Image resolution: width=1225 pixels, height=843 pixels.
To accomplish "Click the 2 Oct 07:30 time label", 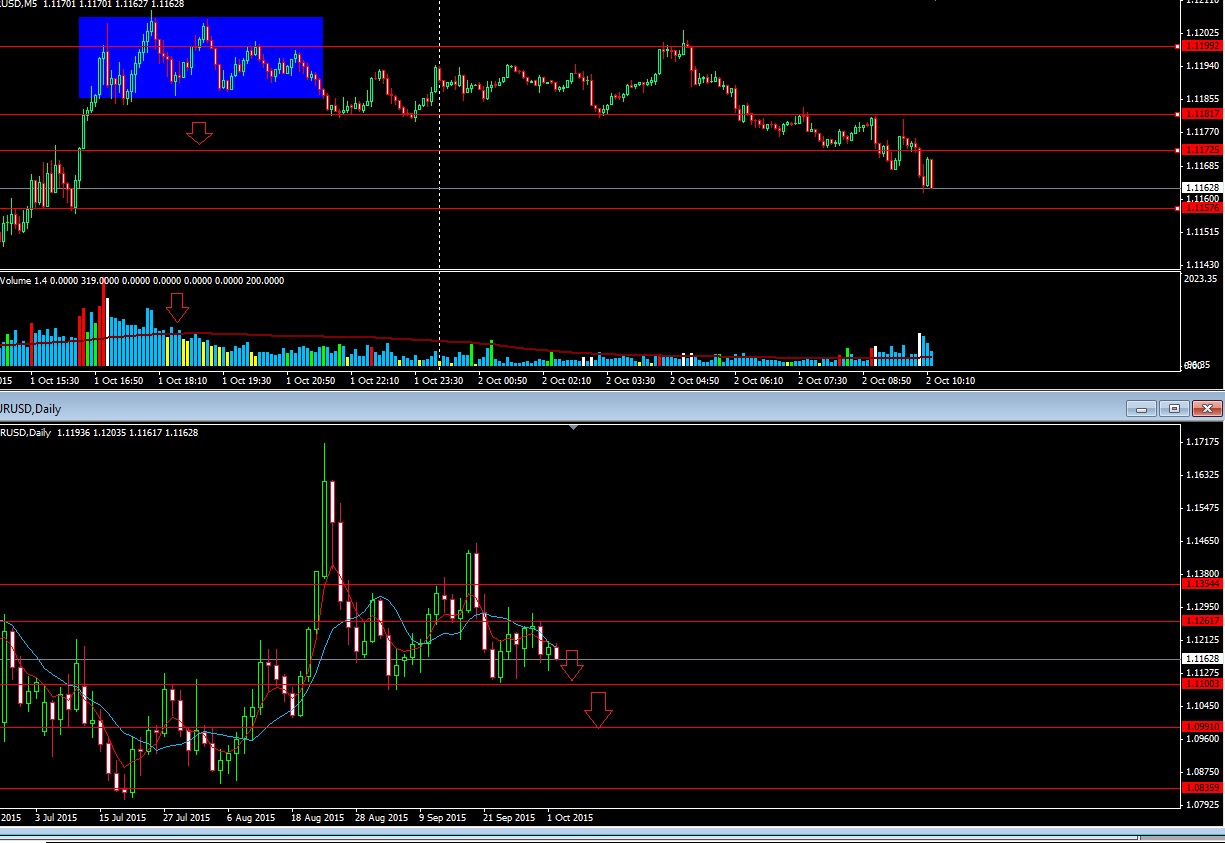I will pos(823,381).
